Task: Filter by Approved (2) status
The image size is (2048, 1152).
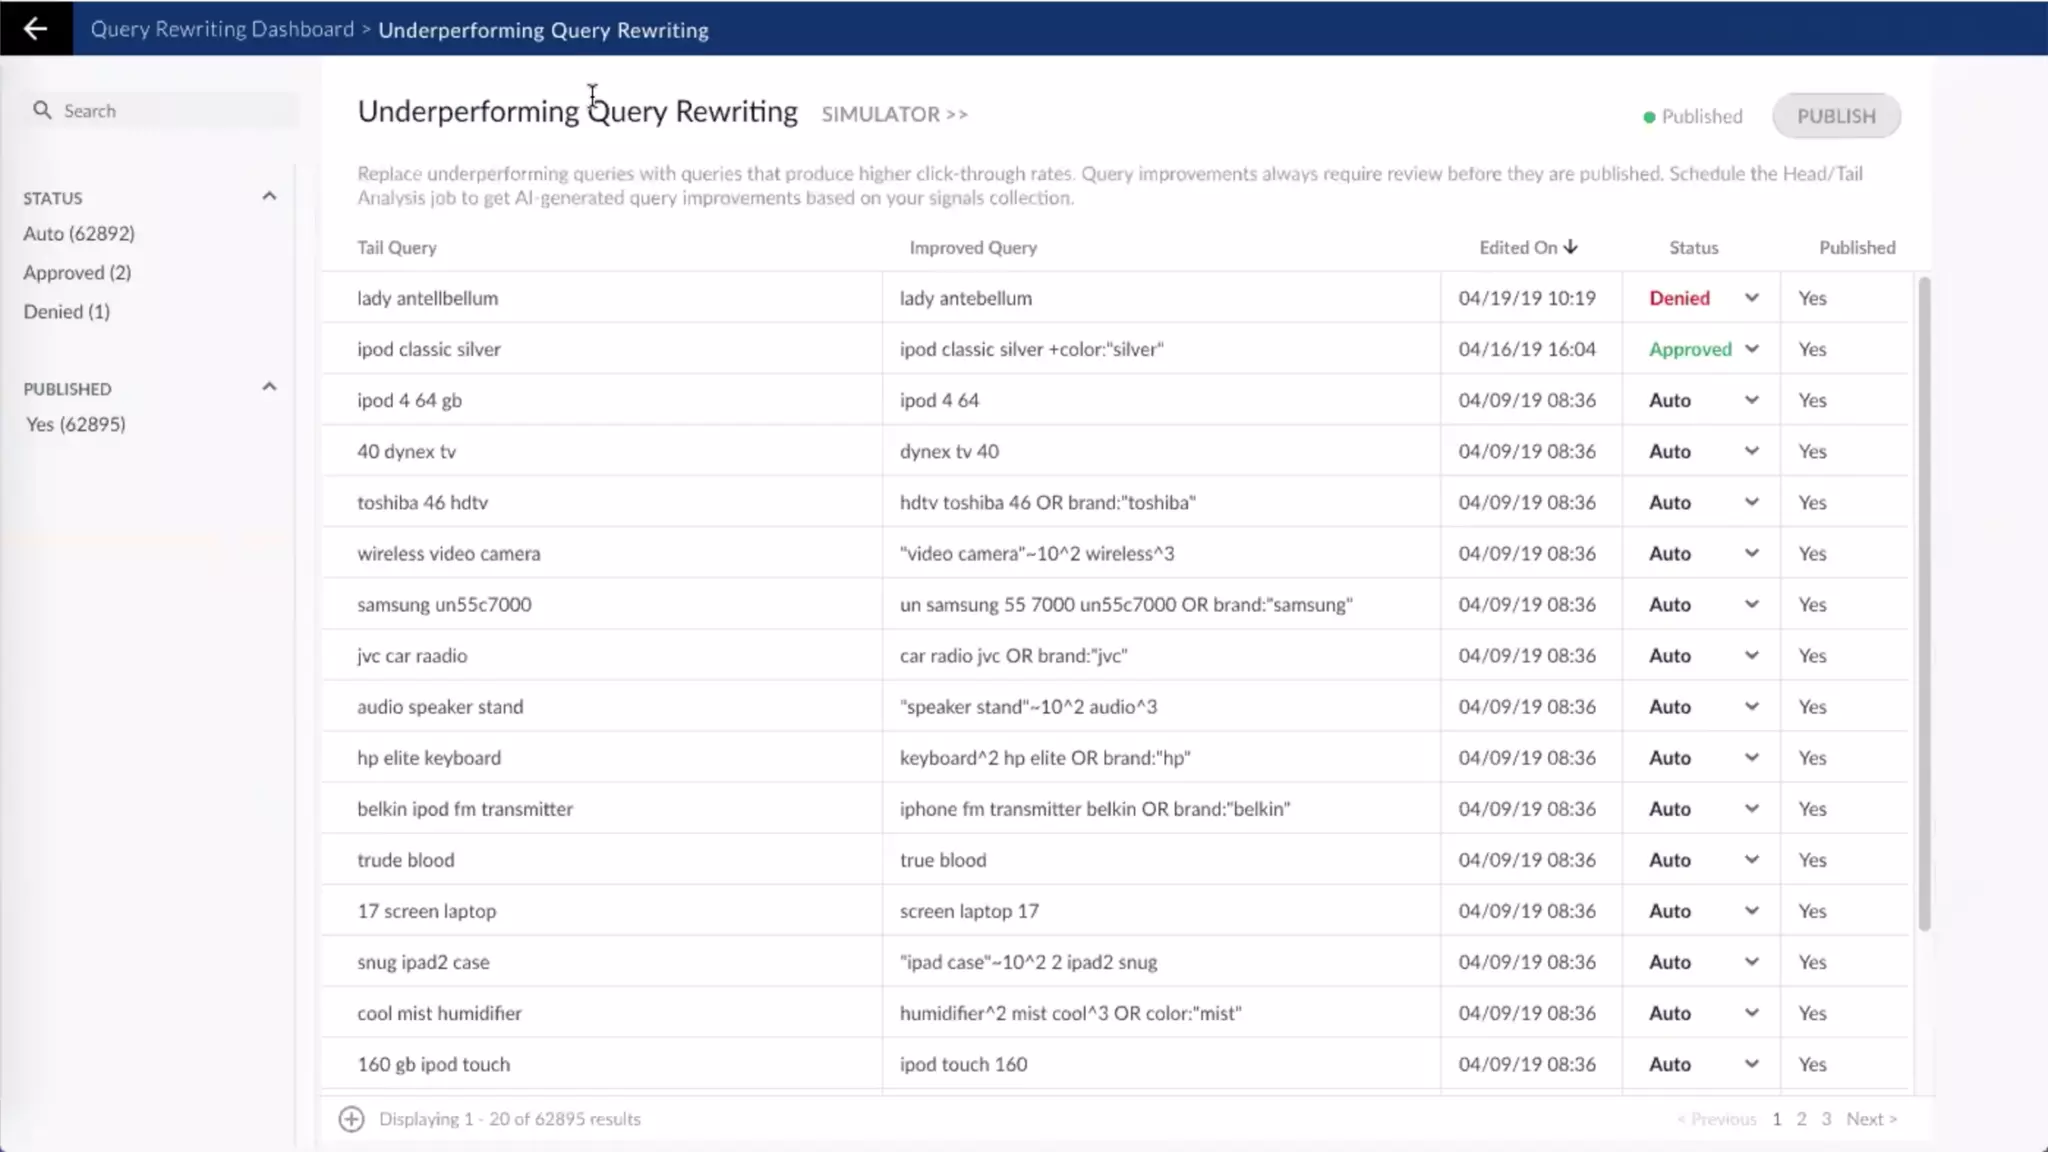Action: pyautogui.click(x=77, y=272)
